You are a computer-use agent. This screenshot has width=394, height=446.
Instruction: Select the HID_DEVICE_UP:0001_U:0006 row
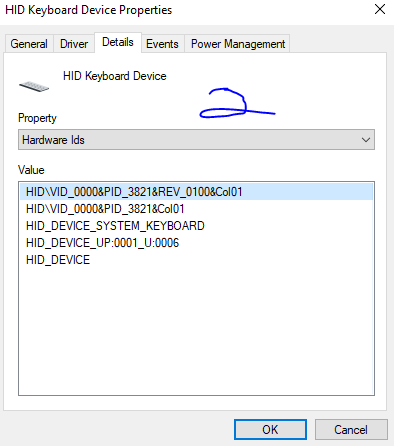click(x=196, y=243)
